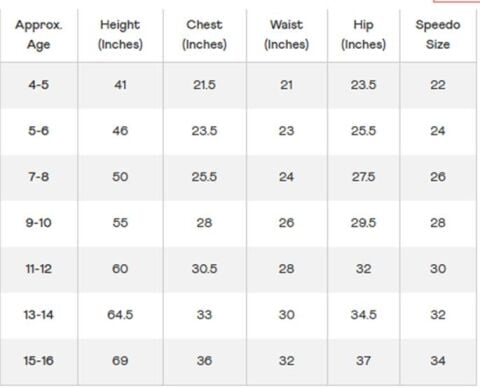Select the 13-14 age row cell
This screenshot has width=480, height=388.
pyautogui.click(x=39, y=315)
